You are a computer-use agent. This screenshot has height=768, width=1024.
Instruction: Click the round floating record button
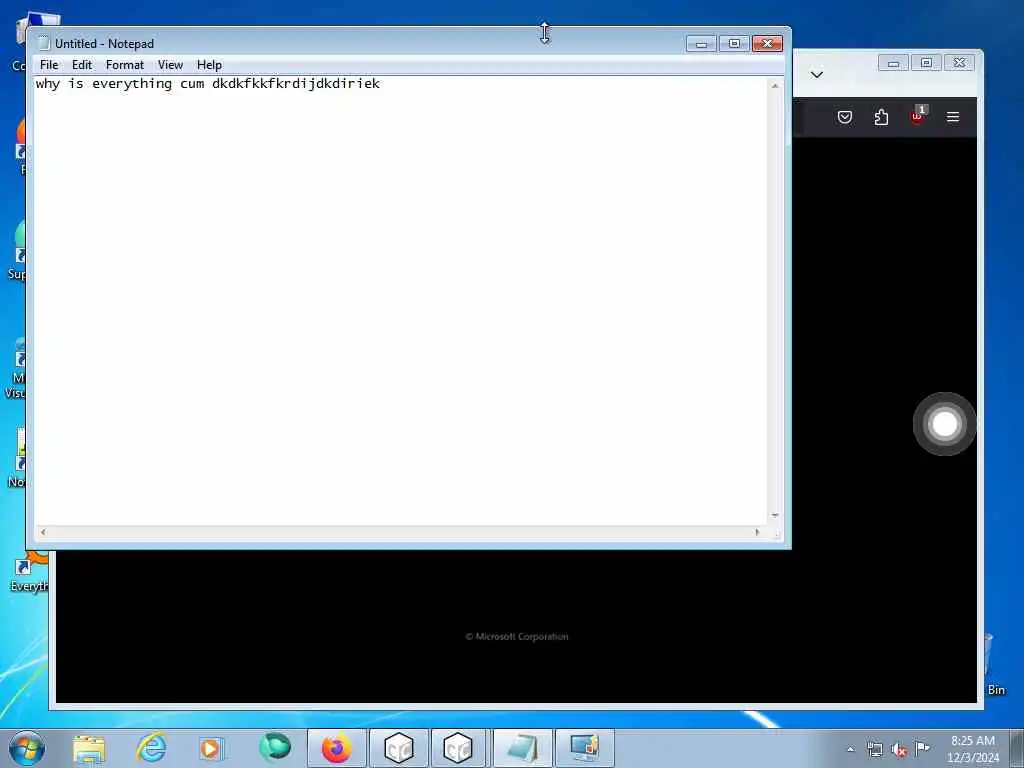(x=944, y=424)
